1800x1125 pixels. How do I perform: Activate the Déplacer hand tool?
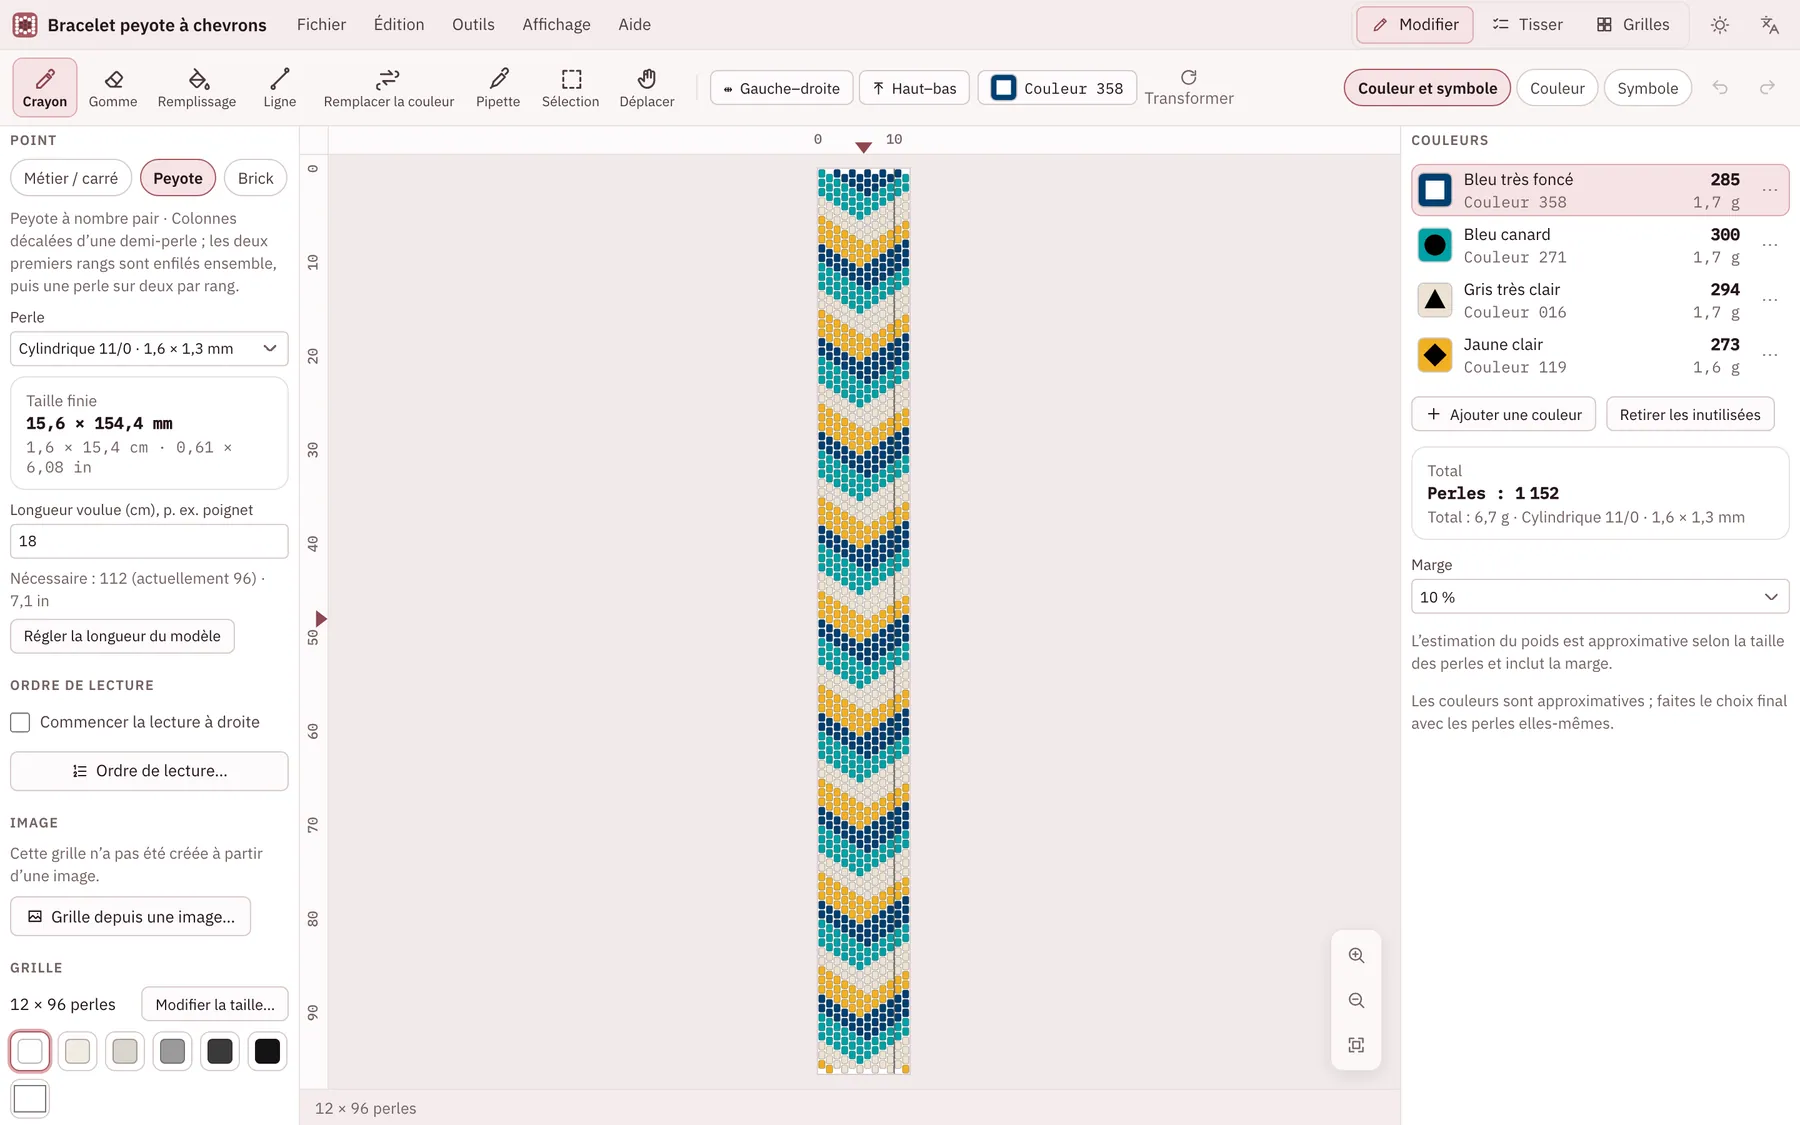[647, 87]
